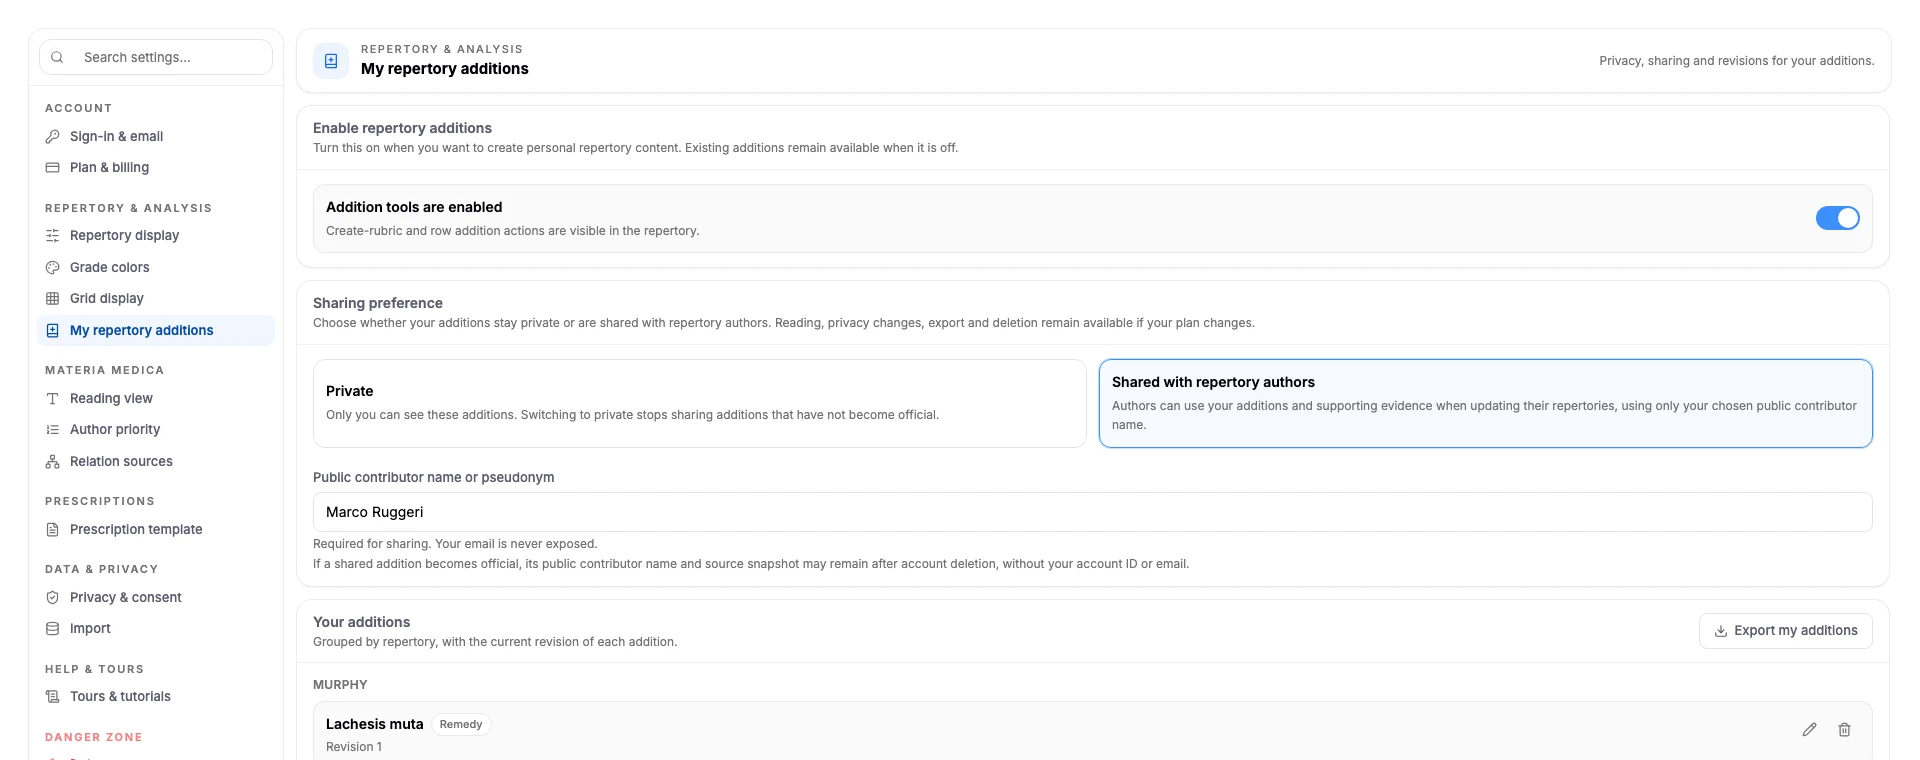Go to Privacy & consent settings
This screenshot has height=760, width=1920.
pyautogui.click(x=156, y=597)
